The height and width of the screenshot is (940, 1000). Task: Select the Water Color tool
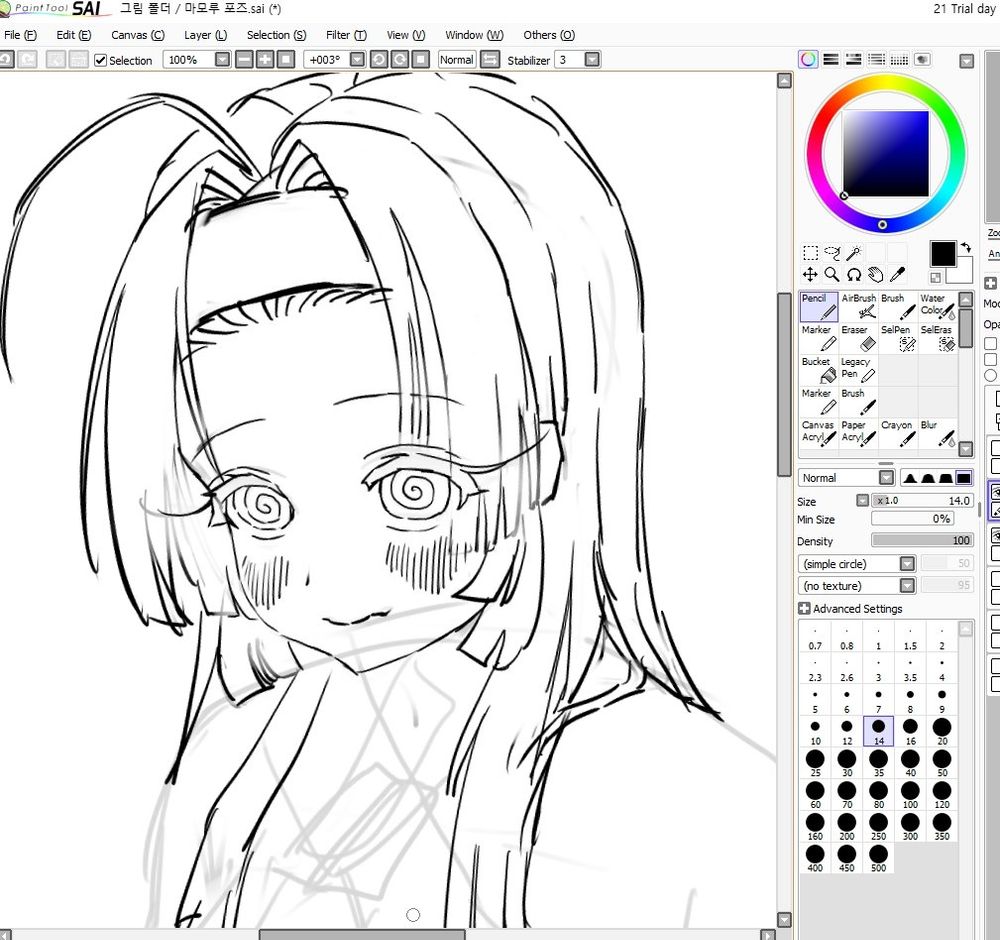tap(937, 307)
